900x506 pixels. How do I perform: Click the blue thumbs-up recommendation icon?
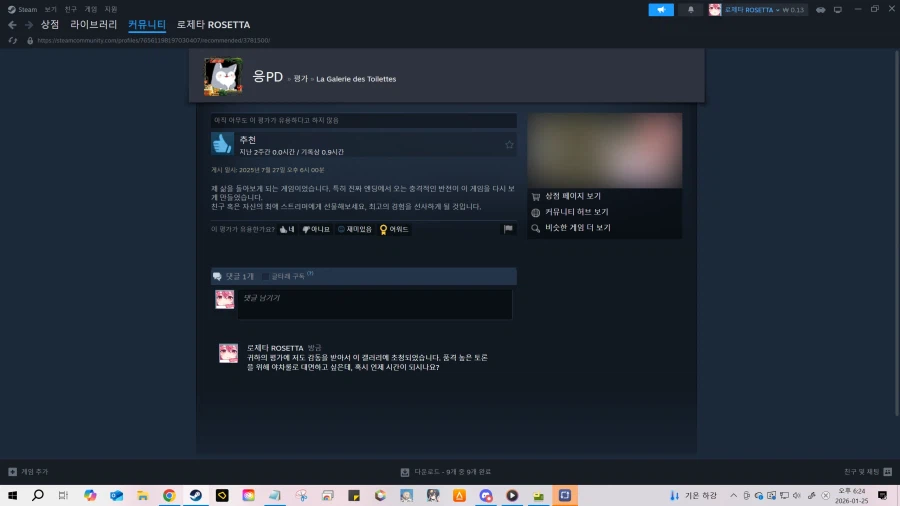(x=222, y=143)
